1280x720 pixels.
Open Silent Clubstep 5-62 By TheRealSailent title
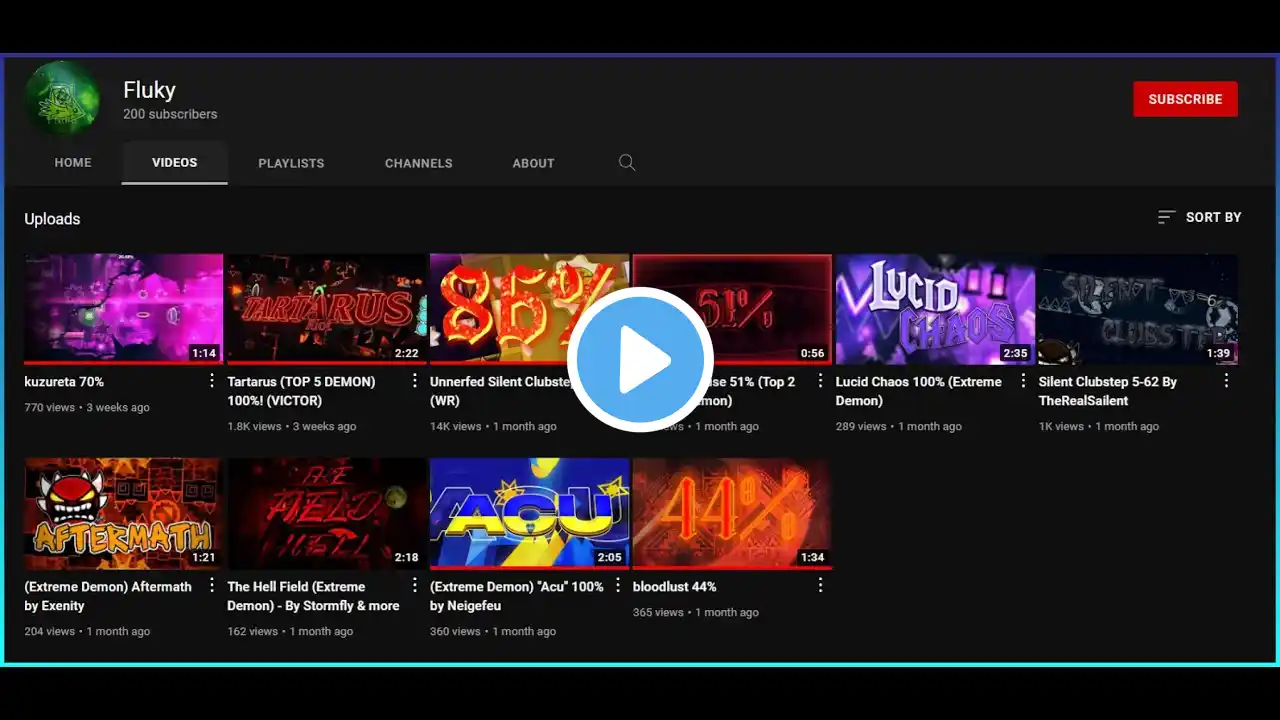1108,391
